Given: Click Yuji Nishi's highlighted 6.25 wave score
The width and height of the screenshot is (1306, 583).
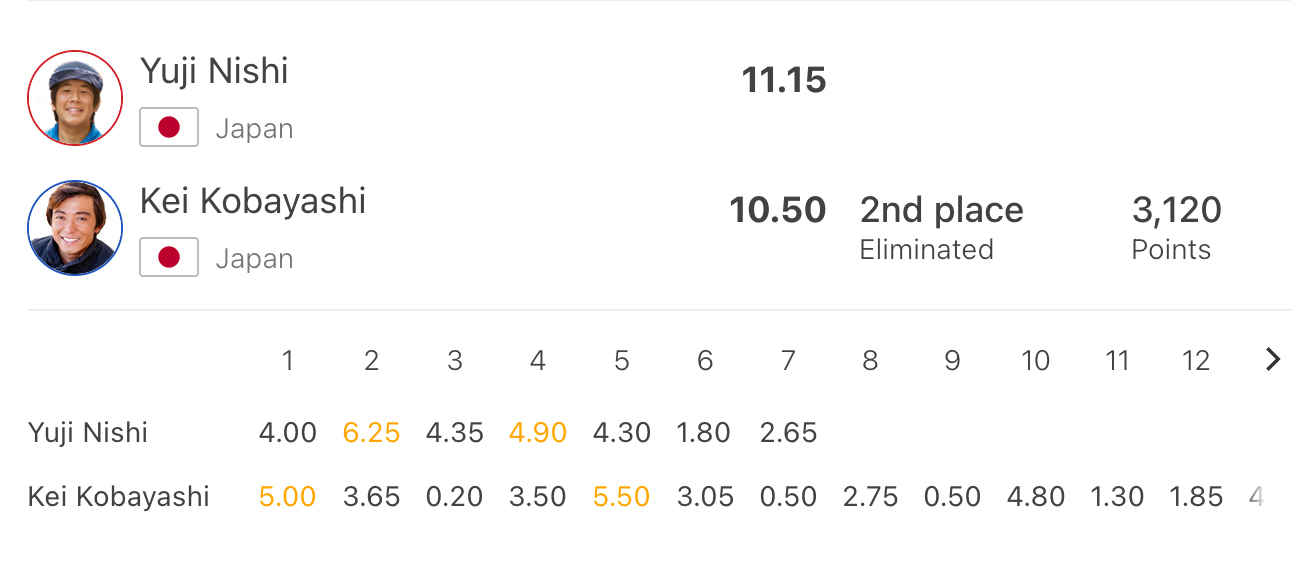Looking at the screenshot, I should point(371,433).
